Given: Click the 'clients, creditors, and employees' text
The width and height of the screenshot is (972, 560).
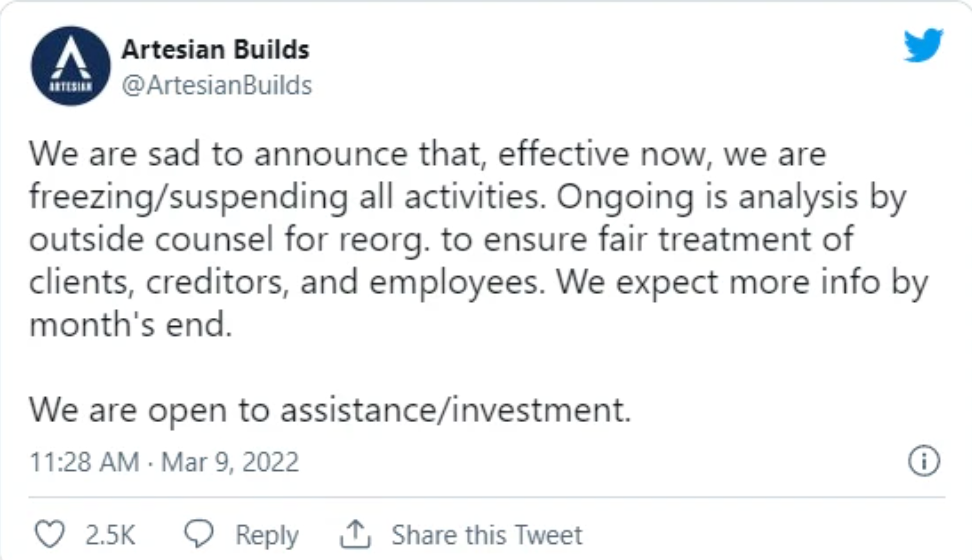Looking at the screenshot, I should (x=286, y=283).
